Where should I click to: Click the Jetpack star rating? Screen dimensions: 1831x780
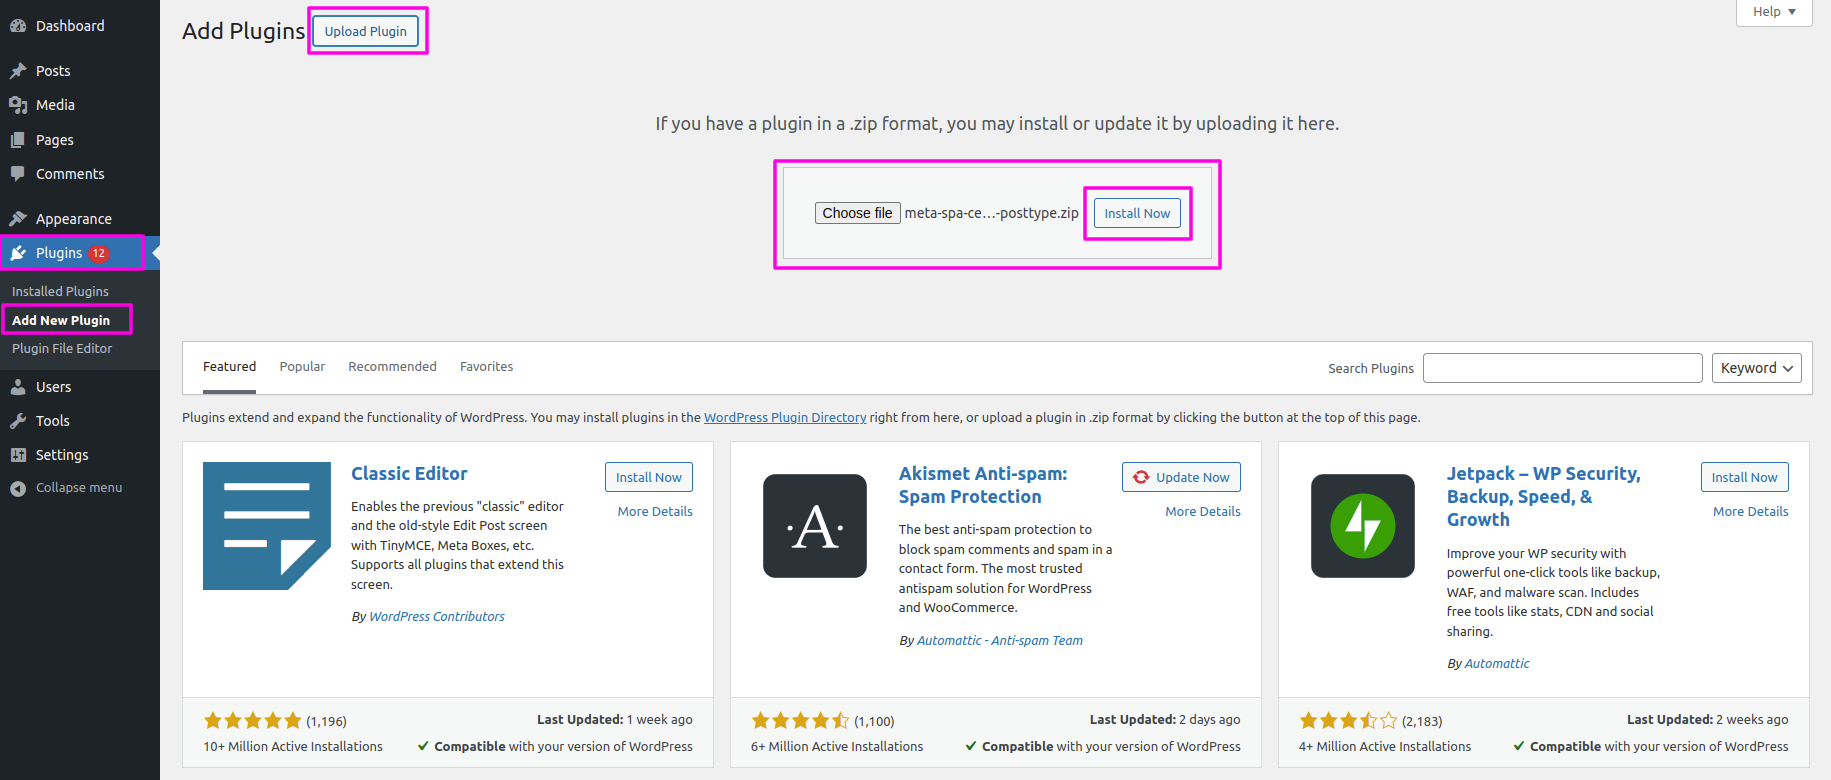1349,720
